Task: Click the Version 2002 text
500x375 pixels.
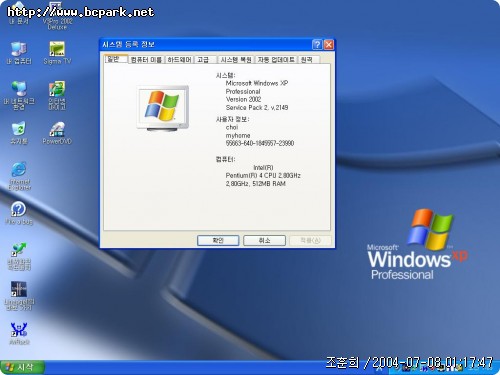Action: point(243,99)
